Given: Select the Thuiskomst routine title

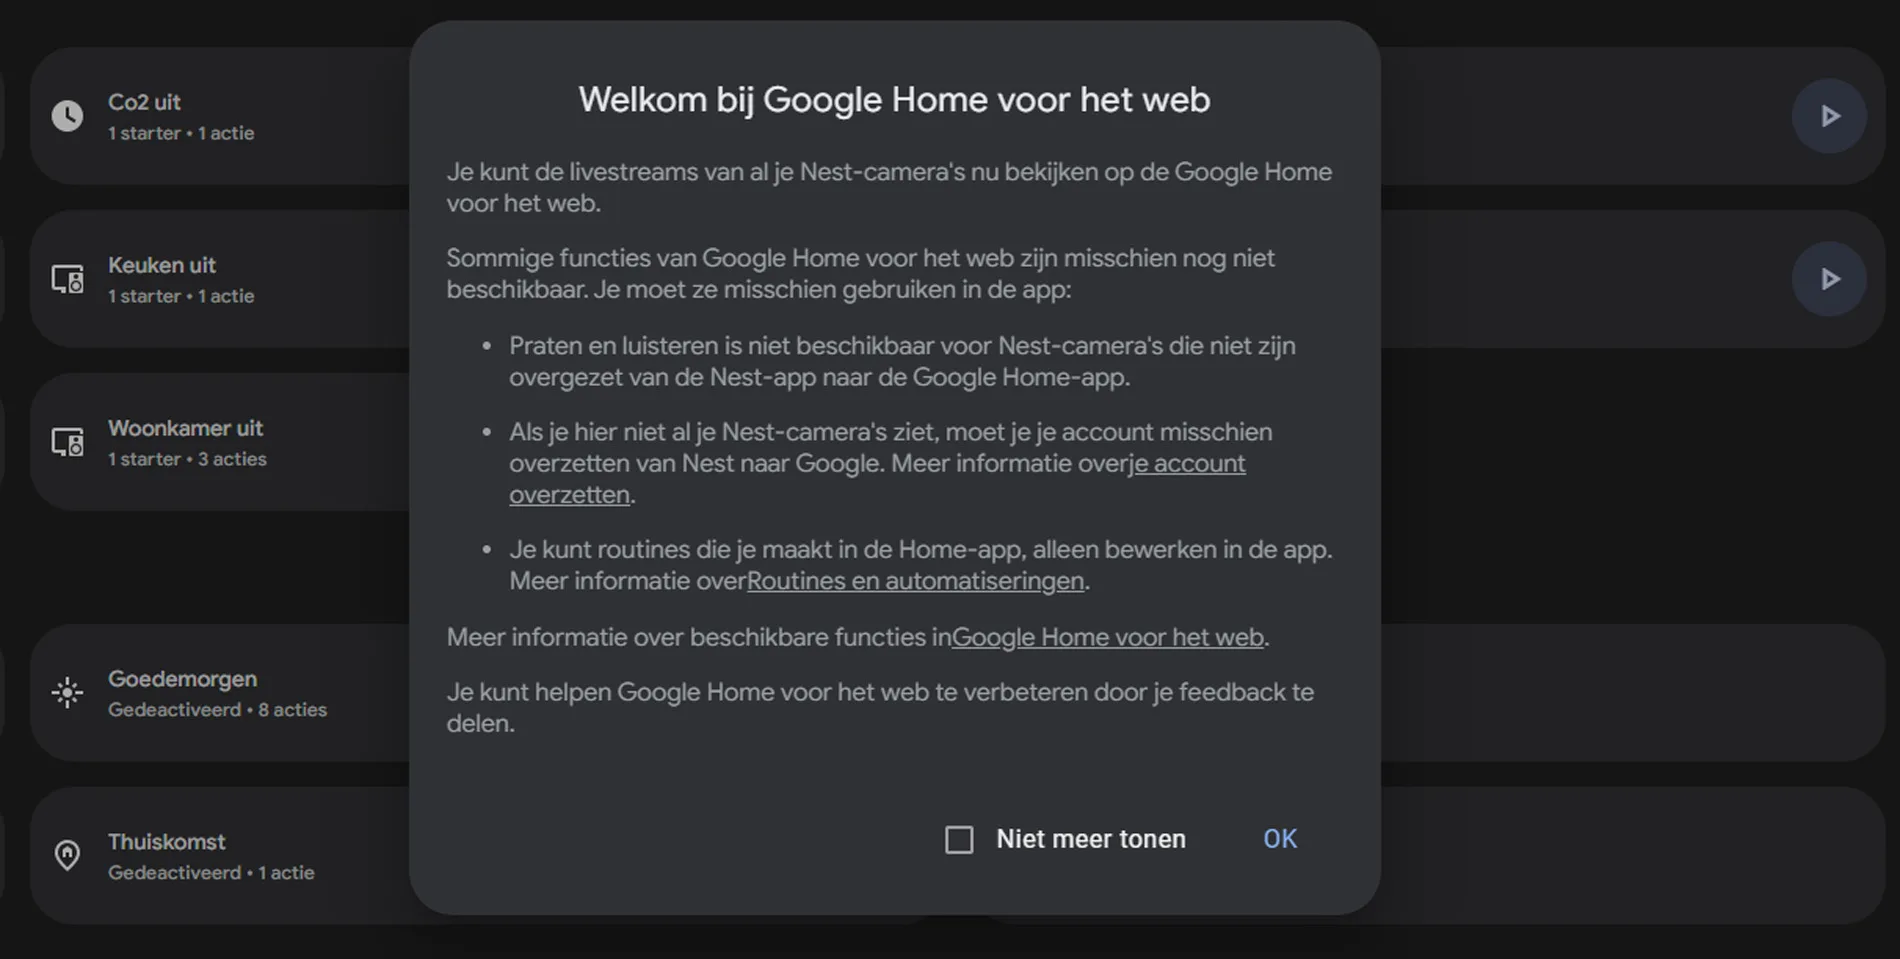Looking at the screenshot, I should pos(166,842).
